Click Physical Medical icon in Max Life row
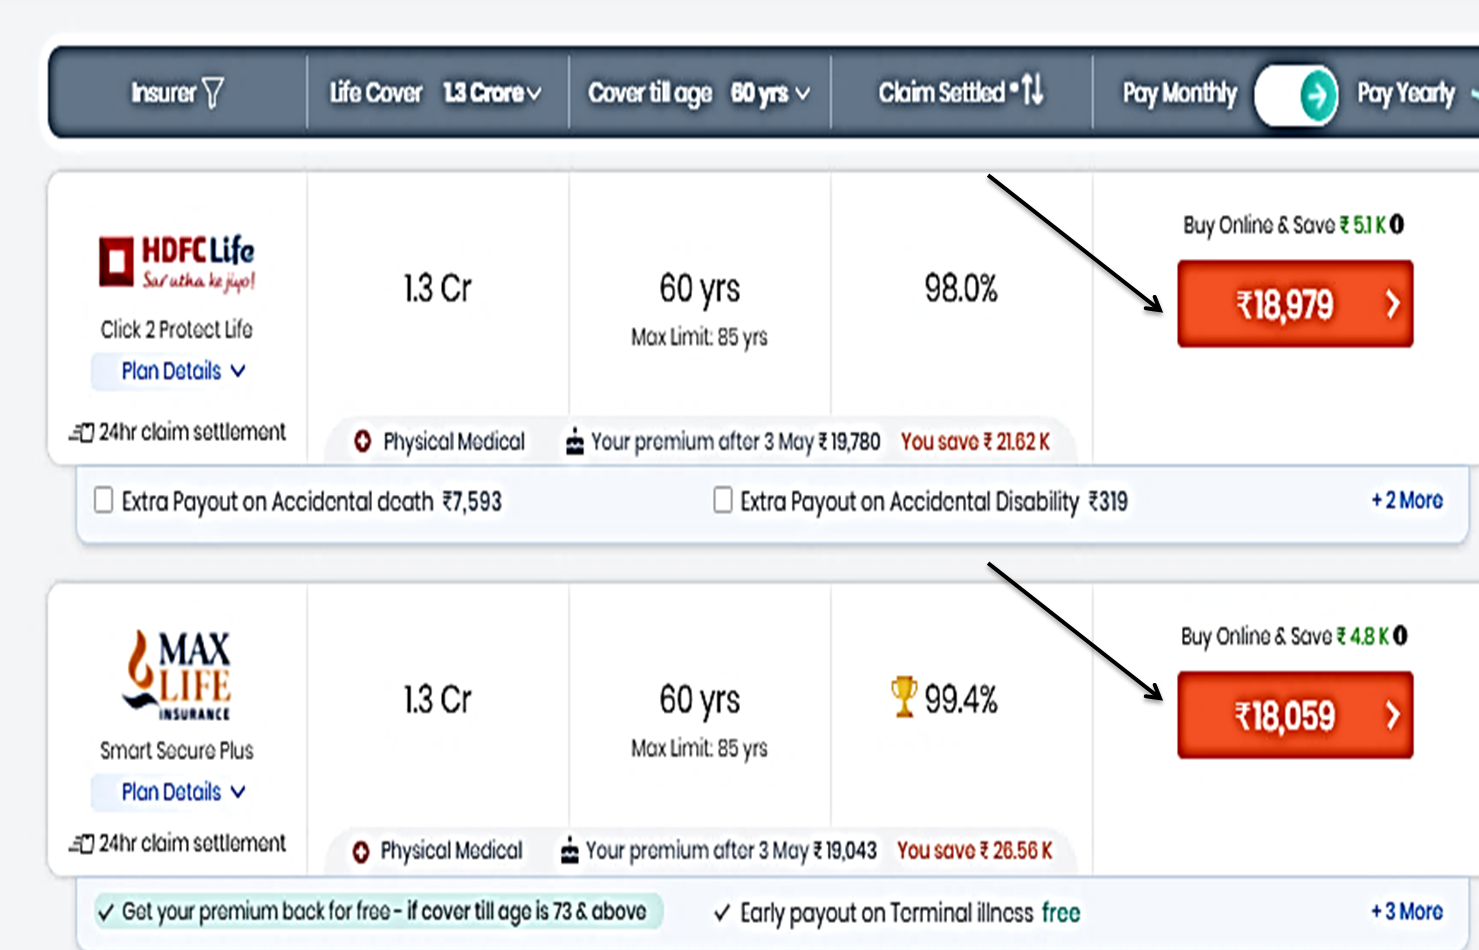1479x950 pixels. coord(361,851)
